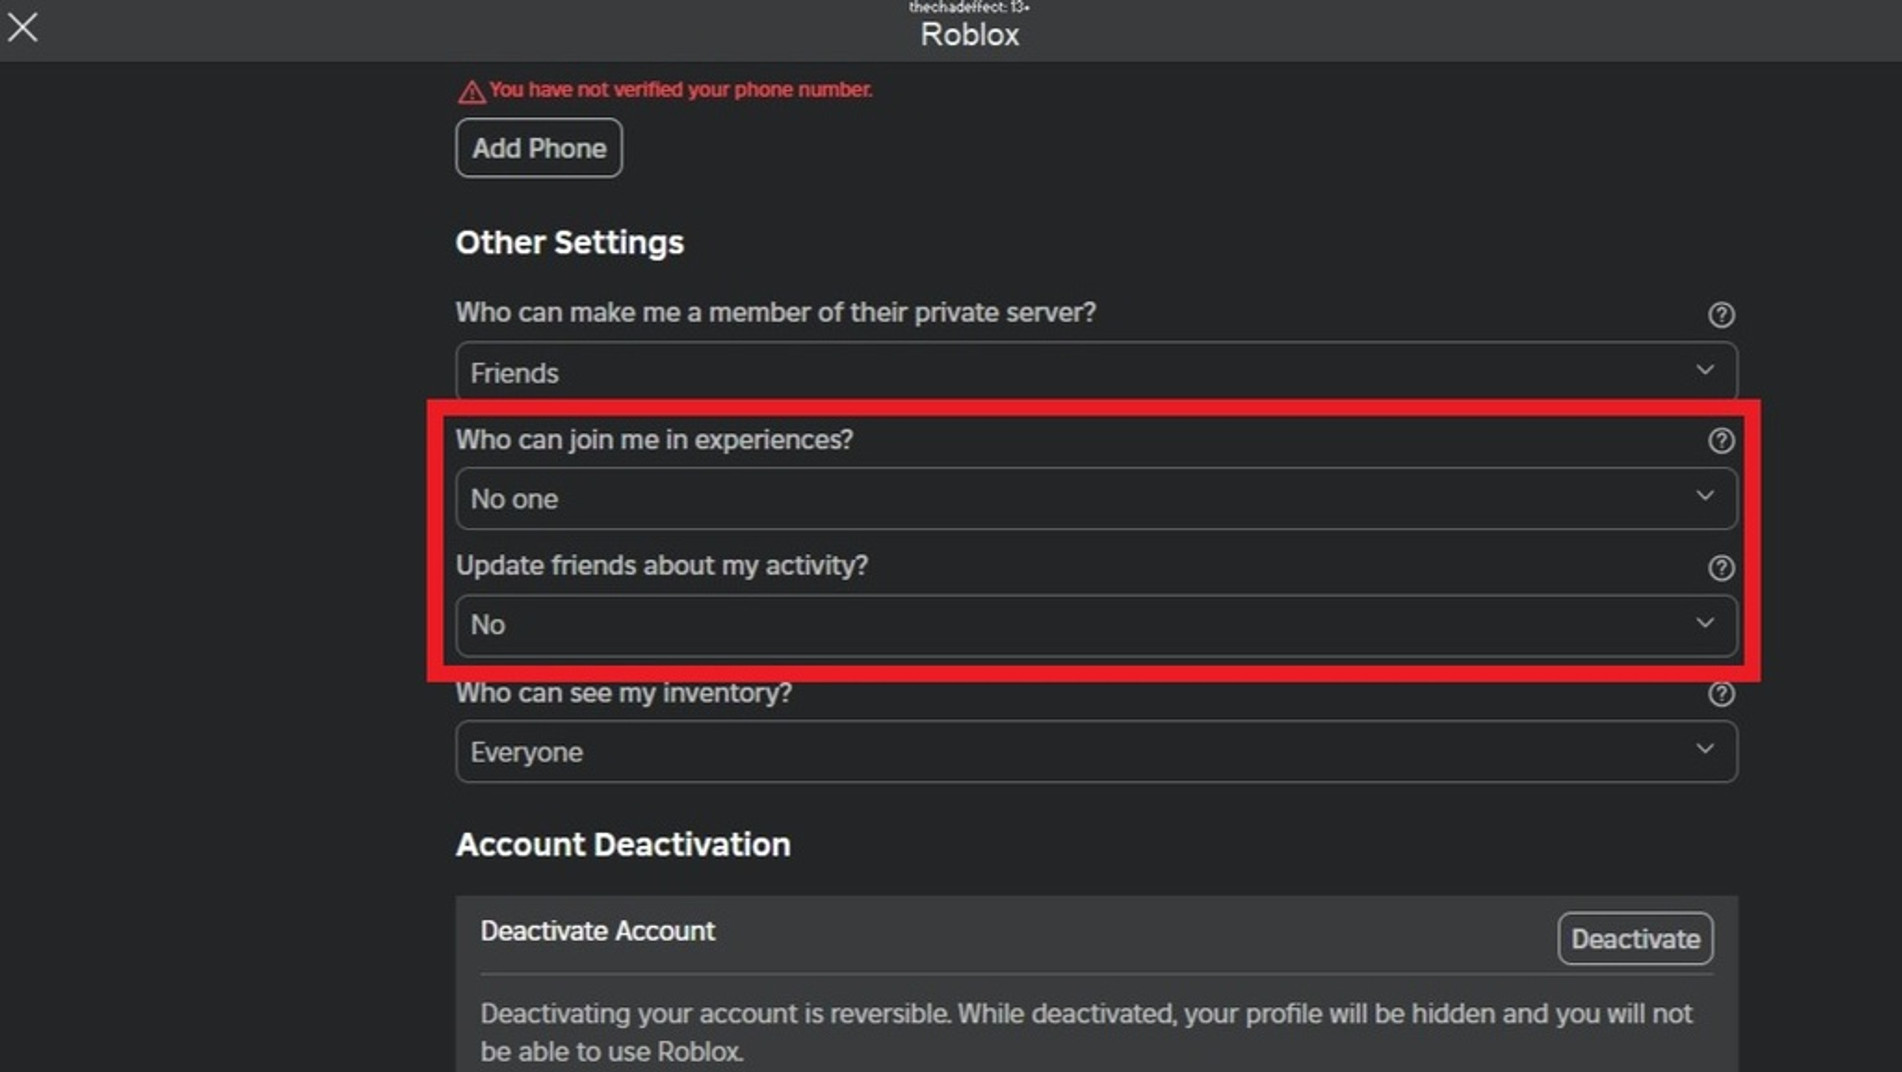Open the inventory visibility dropdown showing Everyone
This screenshot has width=1902, height=1072.
coord(1096,751)
